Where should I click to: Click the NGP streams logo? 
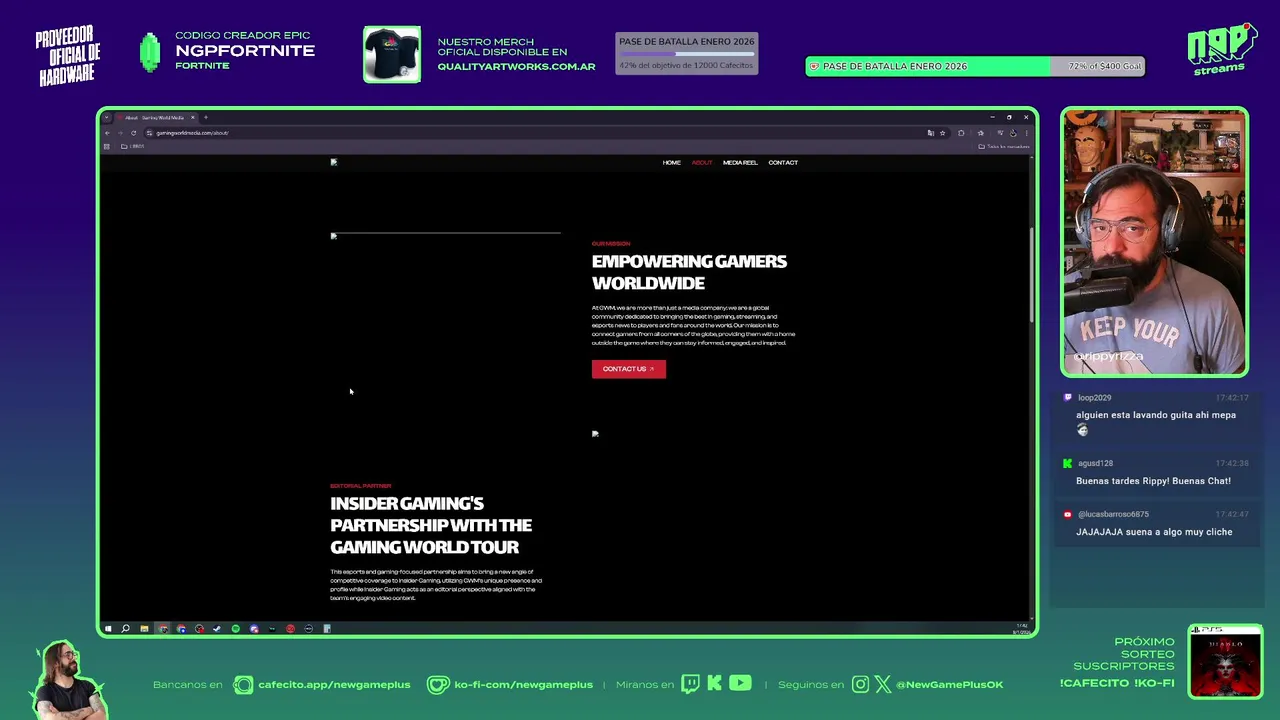point(1221,49)
